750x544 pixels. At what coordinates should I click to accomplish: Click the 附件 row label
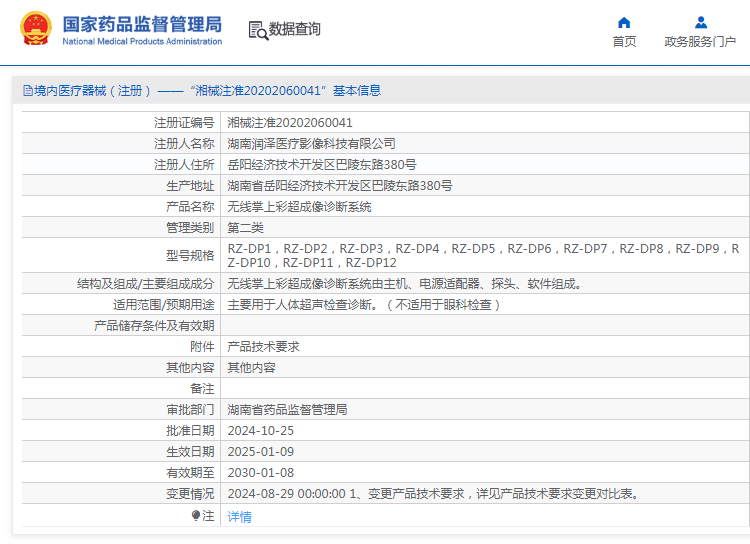click(x=202, y=347)
